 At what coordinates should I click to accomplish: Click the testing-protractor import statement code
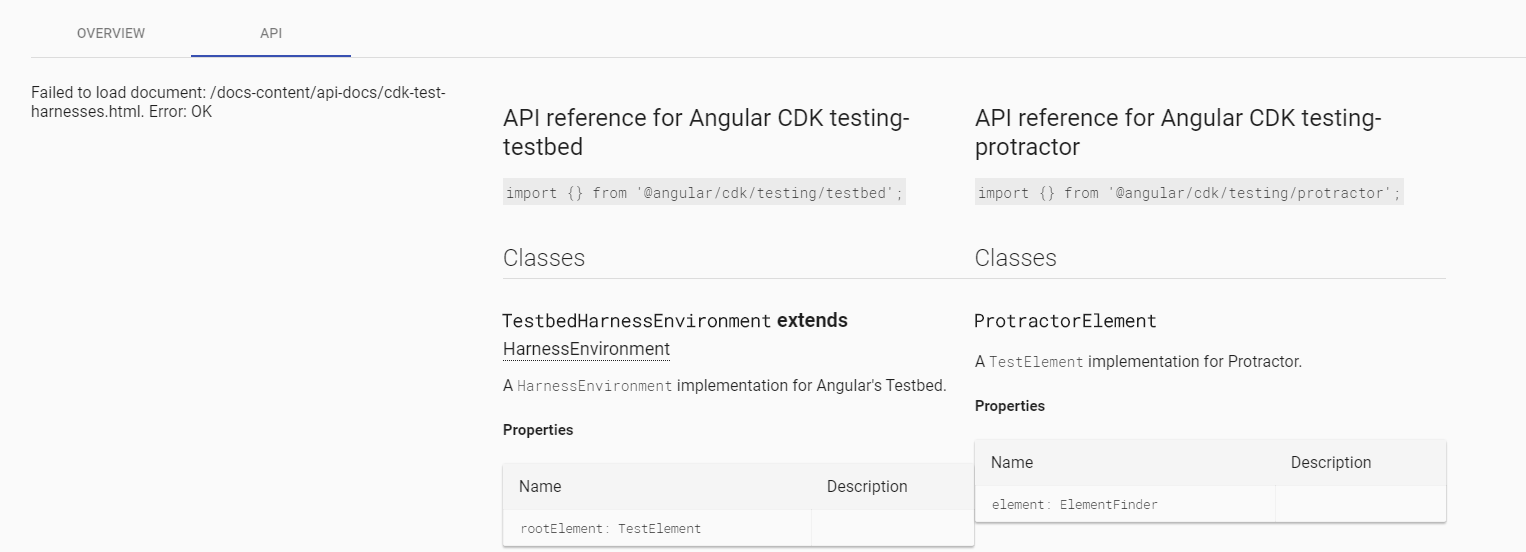(x=1189, y=193)
